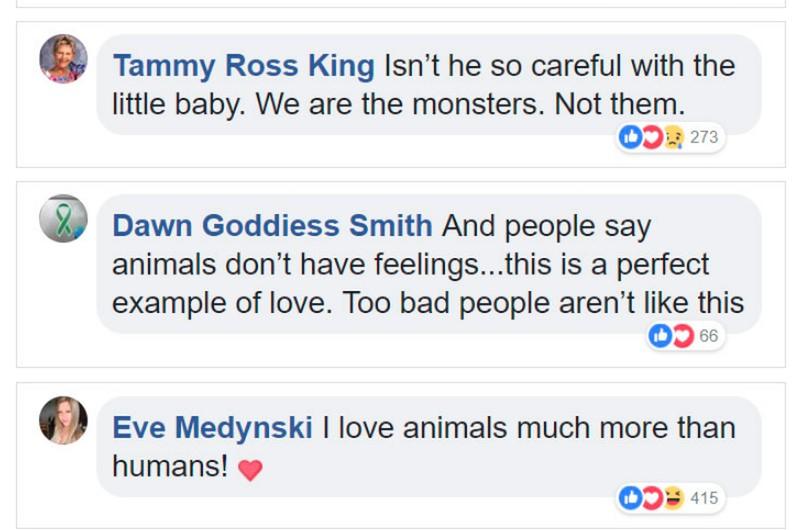Visit the Dawn Goddiess Smith profile name link
Image resolution: width=800 pixels, height=530 pixels.
272,225
